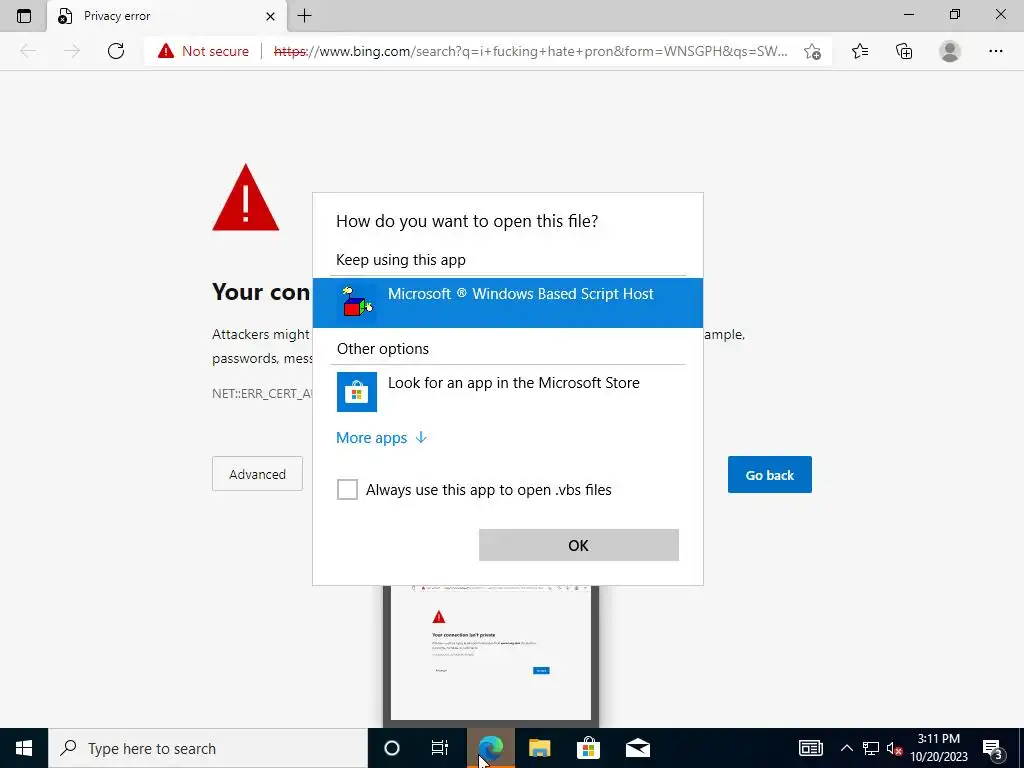Click the red warning triangle on page

tap(246, 198)
